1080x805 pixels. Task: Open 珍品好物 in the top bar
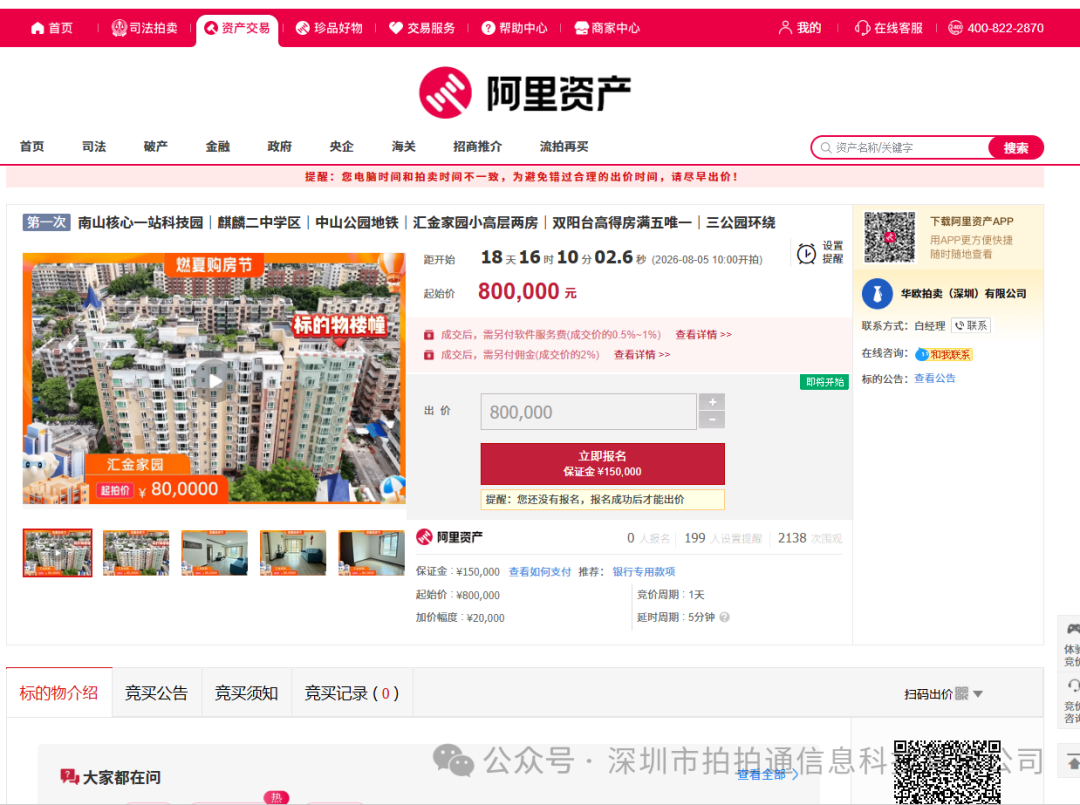329,28
